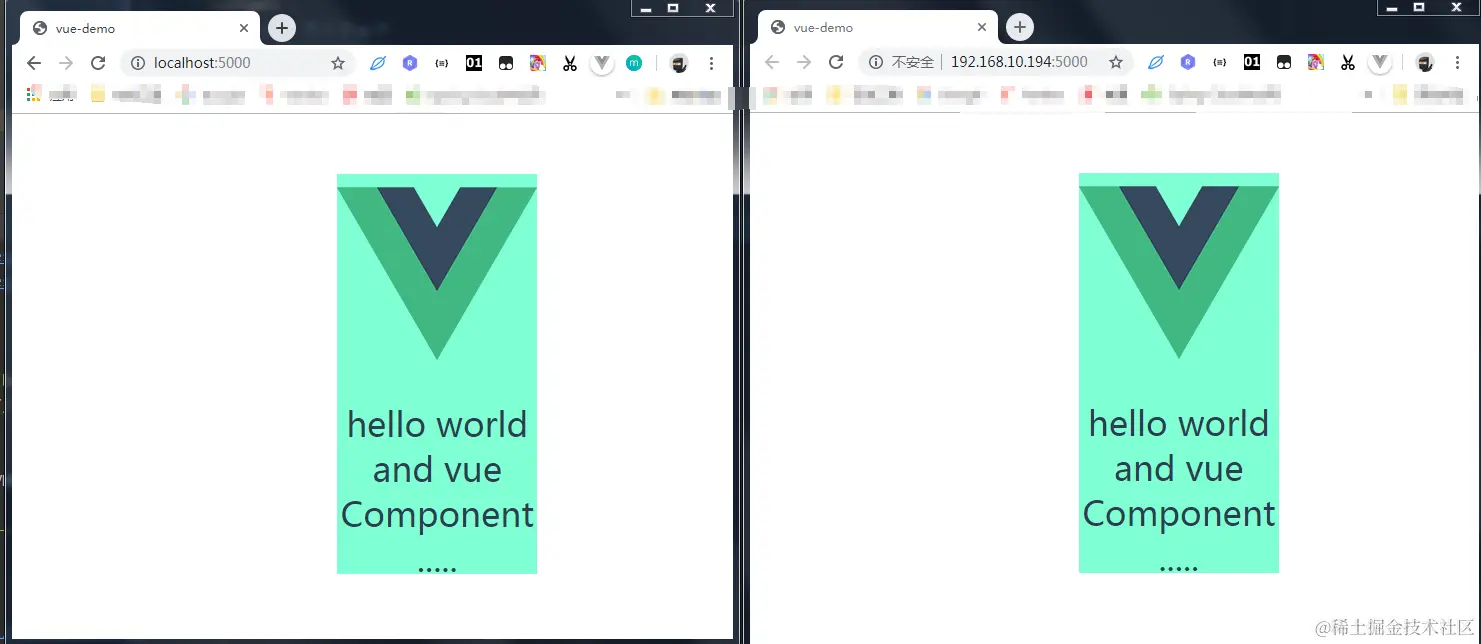This screenshot has height=644, width=1481.
Task: Open Tampermonkey extension in right window
Action: click(1284, 62)
